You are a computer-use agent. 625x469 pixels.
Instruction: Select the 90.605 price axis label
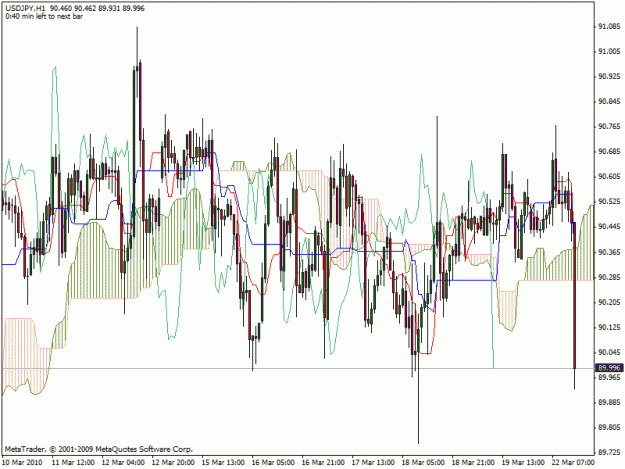click(x=609, y=177)
